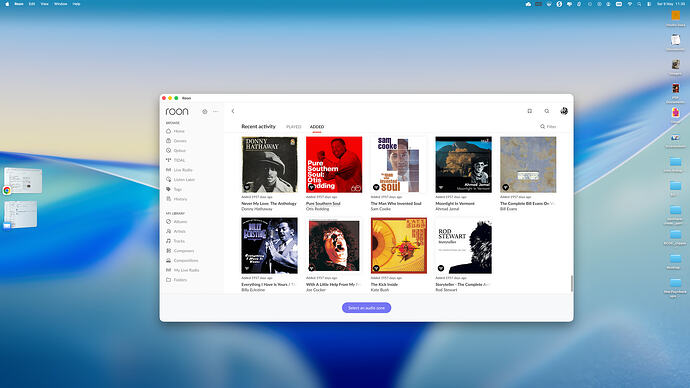
Task: Open the Roon menu in the menu bar
Action: [x=19, y=4]
